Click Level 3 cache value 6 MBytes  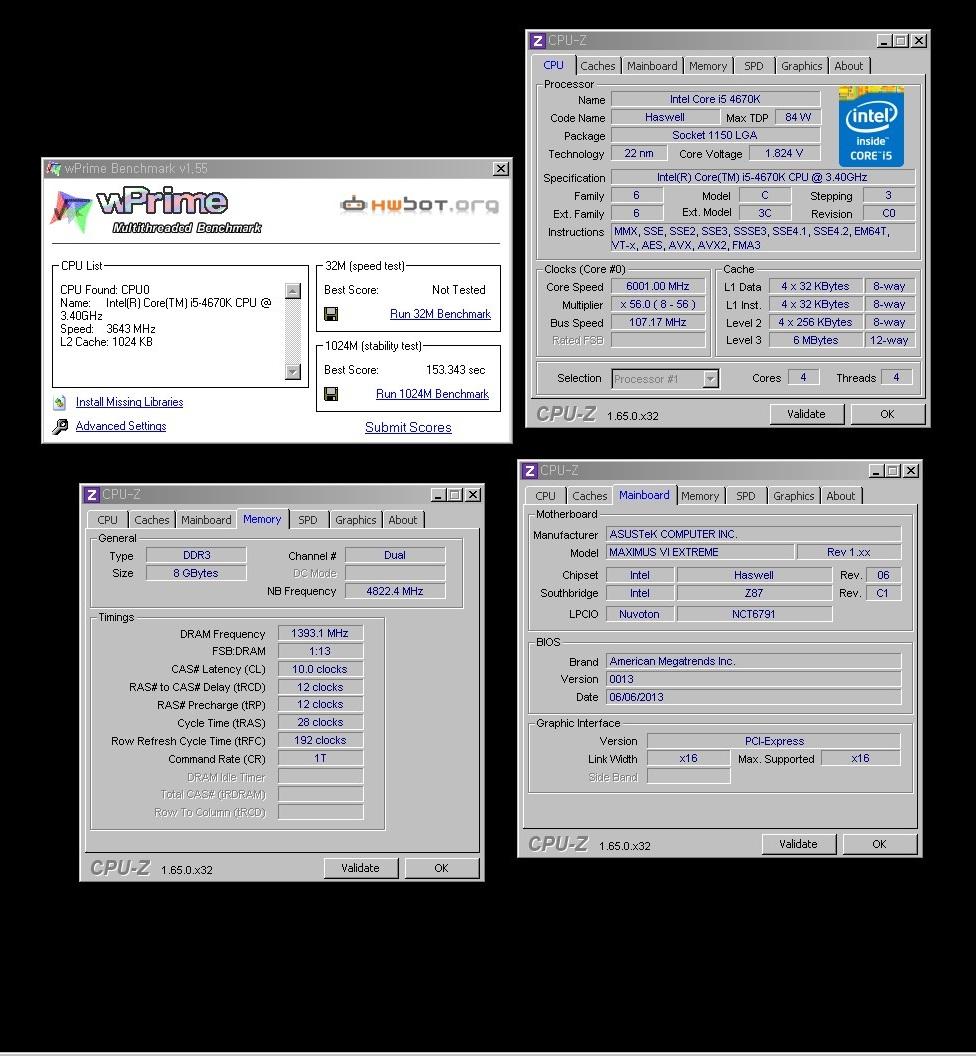(815, 340)
